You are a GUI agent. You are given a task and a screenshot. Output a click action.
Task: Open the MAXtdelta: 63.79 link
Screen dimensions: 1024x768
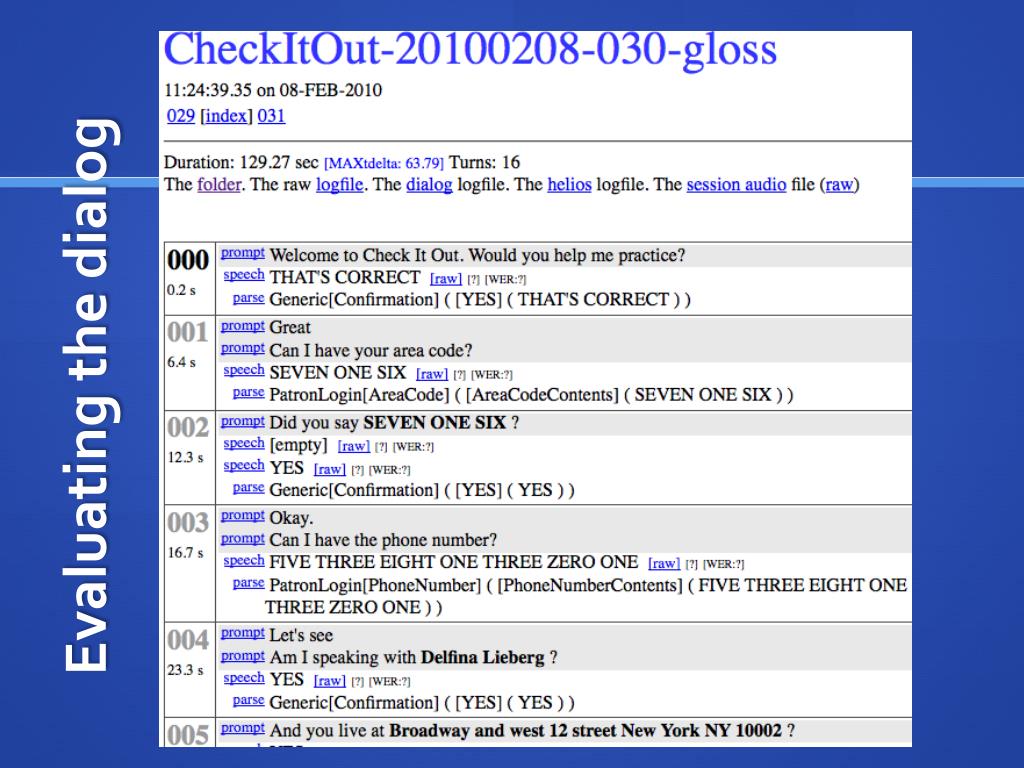383,163
